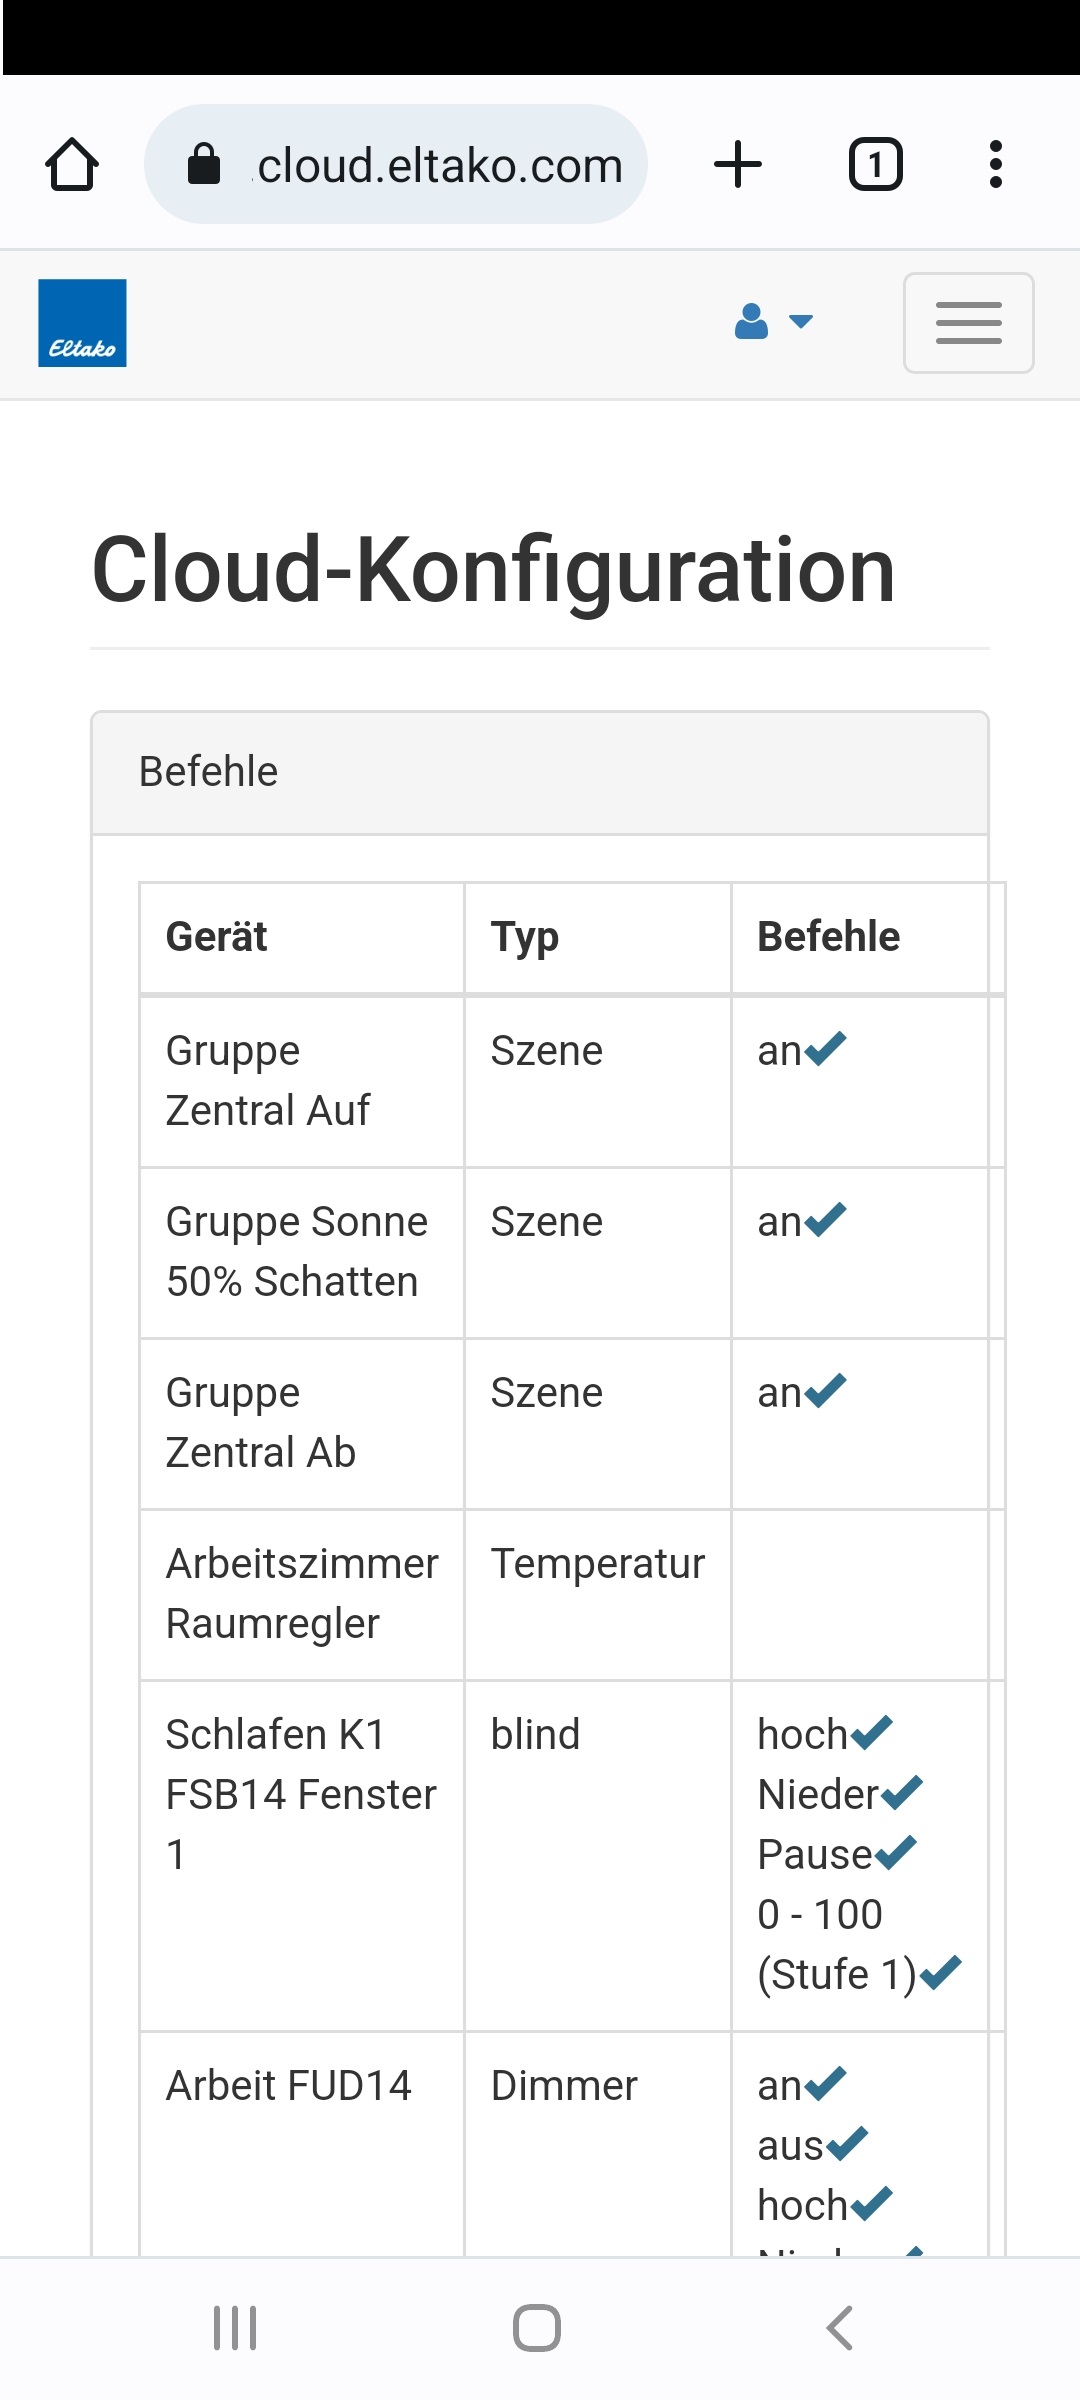Show open tabs switcher

[x=875, y=165]
